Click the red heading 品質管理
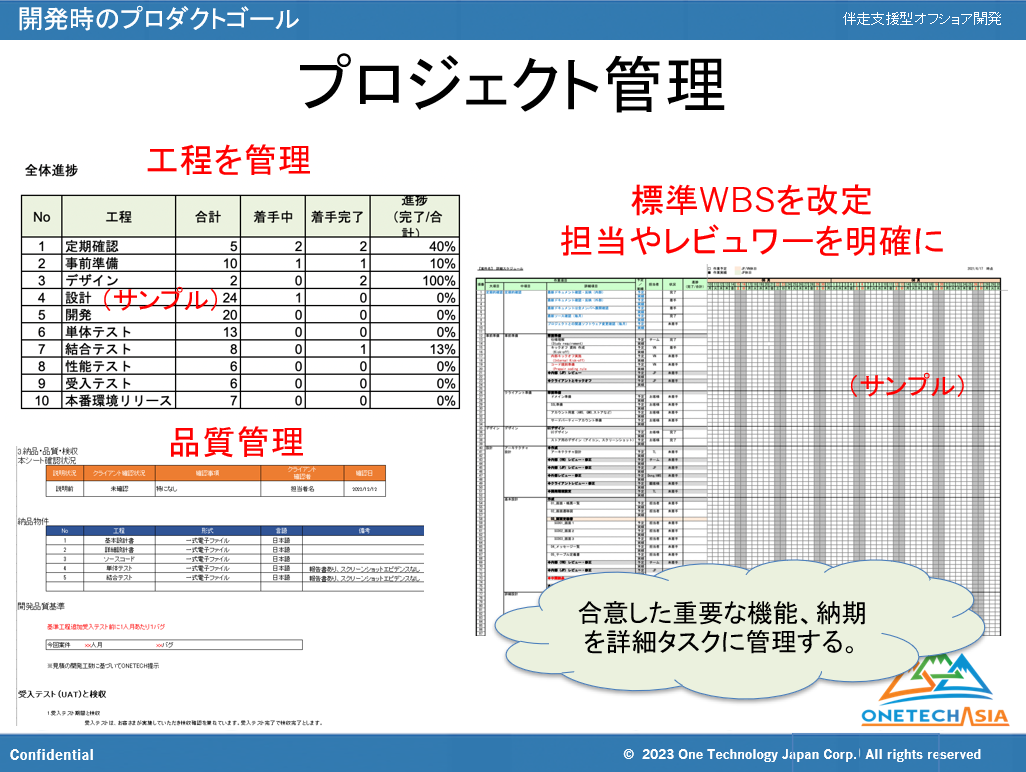The height and width of the screenshot is (772, 1026). (236, 442)
